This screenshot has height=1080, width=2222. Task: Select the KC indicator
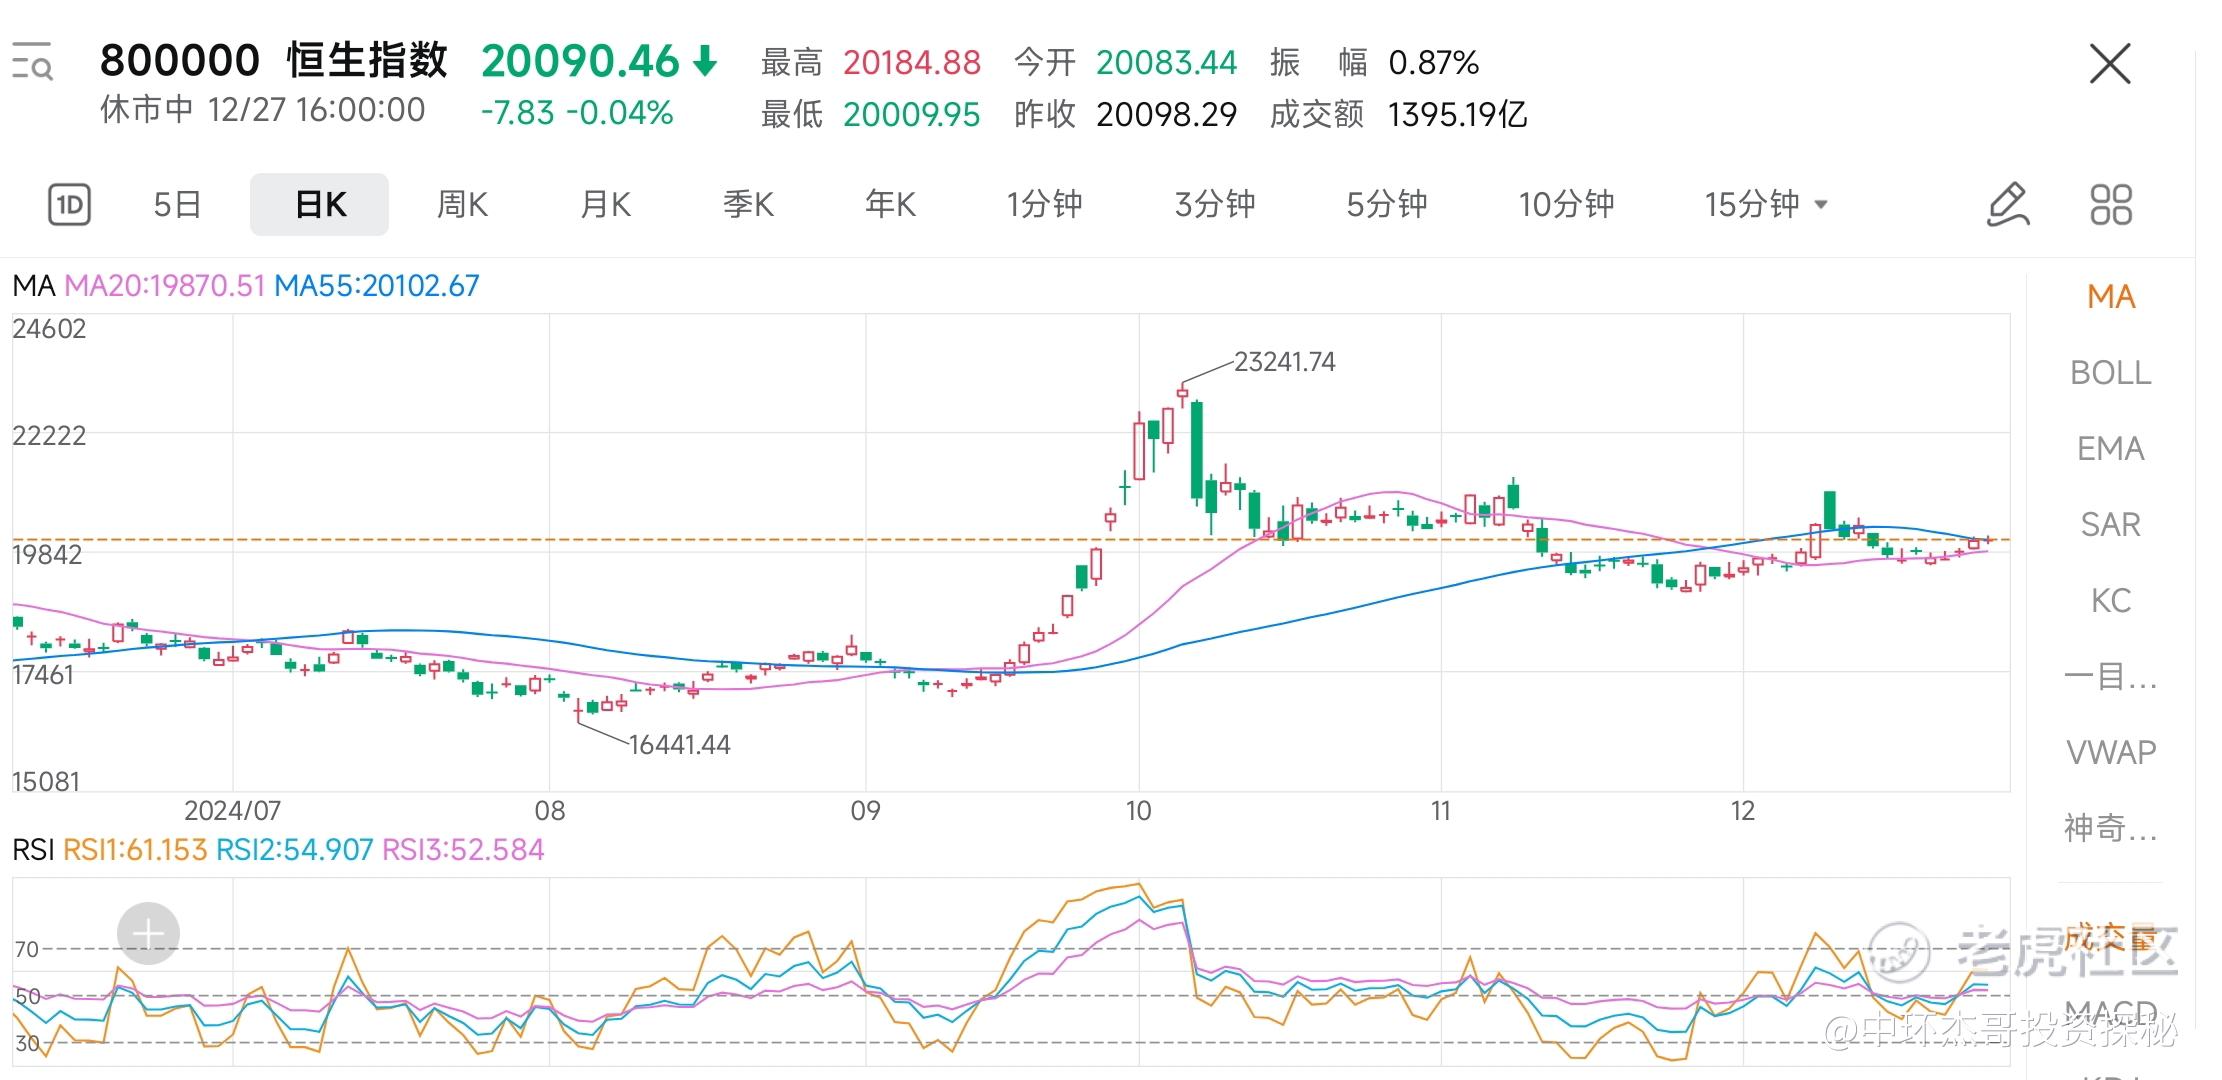tap(2110, 600)
